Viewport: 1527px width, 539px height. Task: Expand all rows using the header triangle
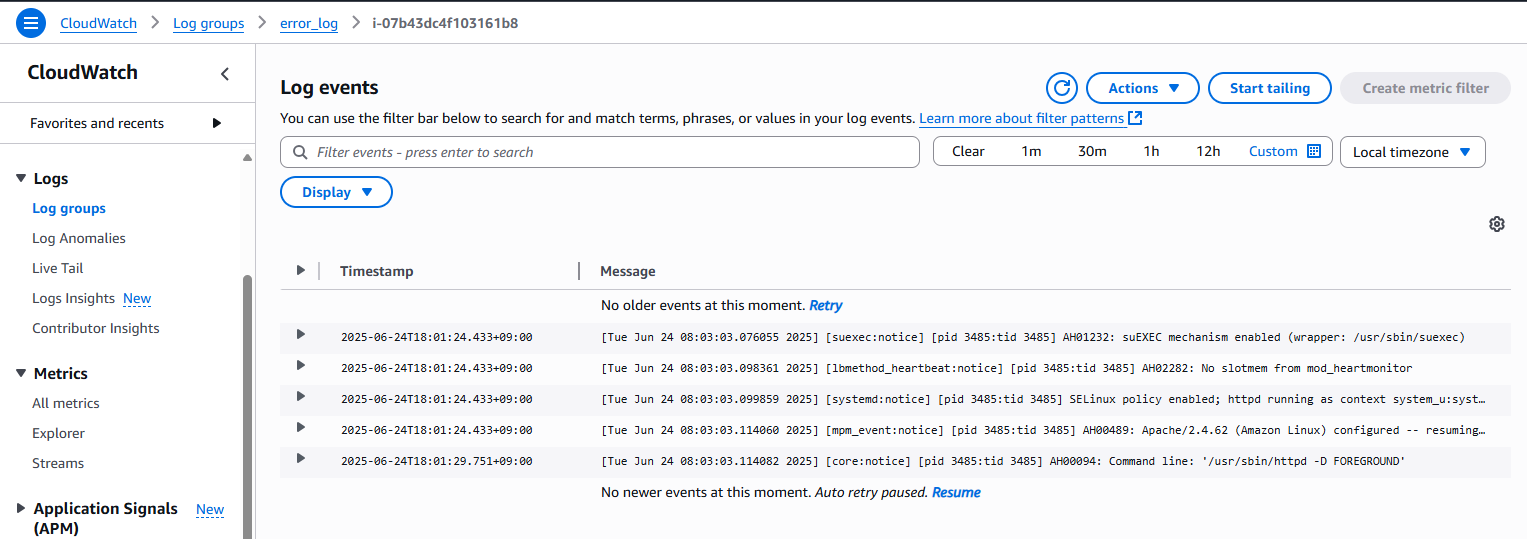pyautogui.click(x=300, y=271)
